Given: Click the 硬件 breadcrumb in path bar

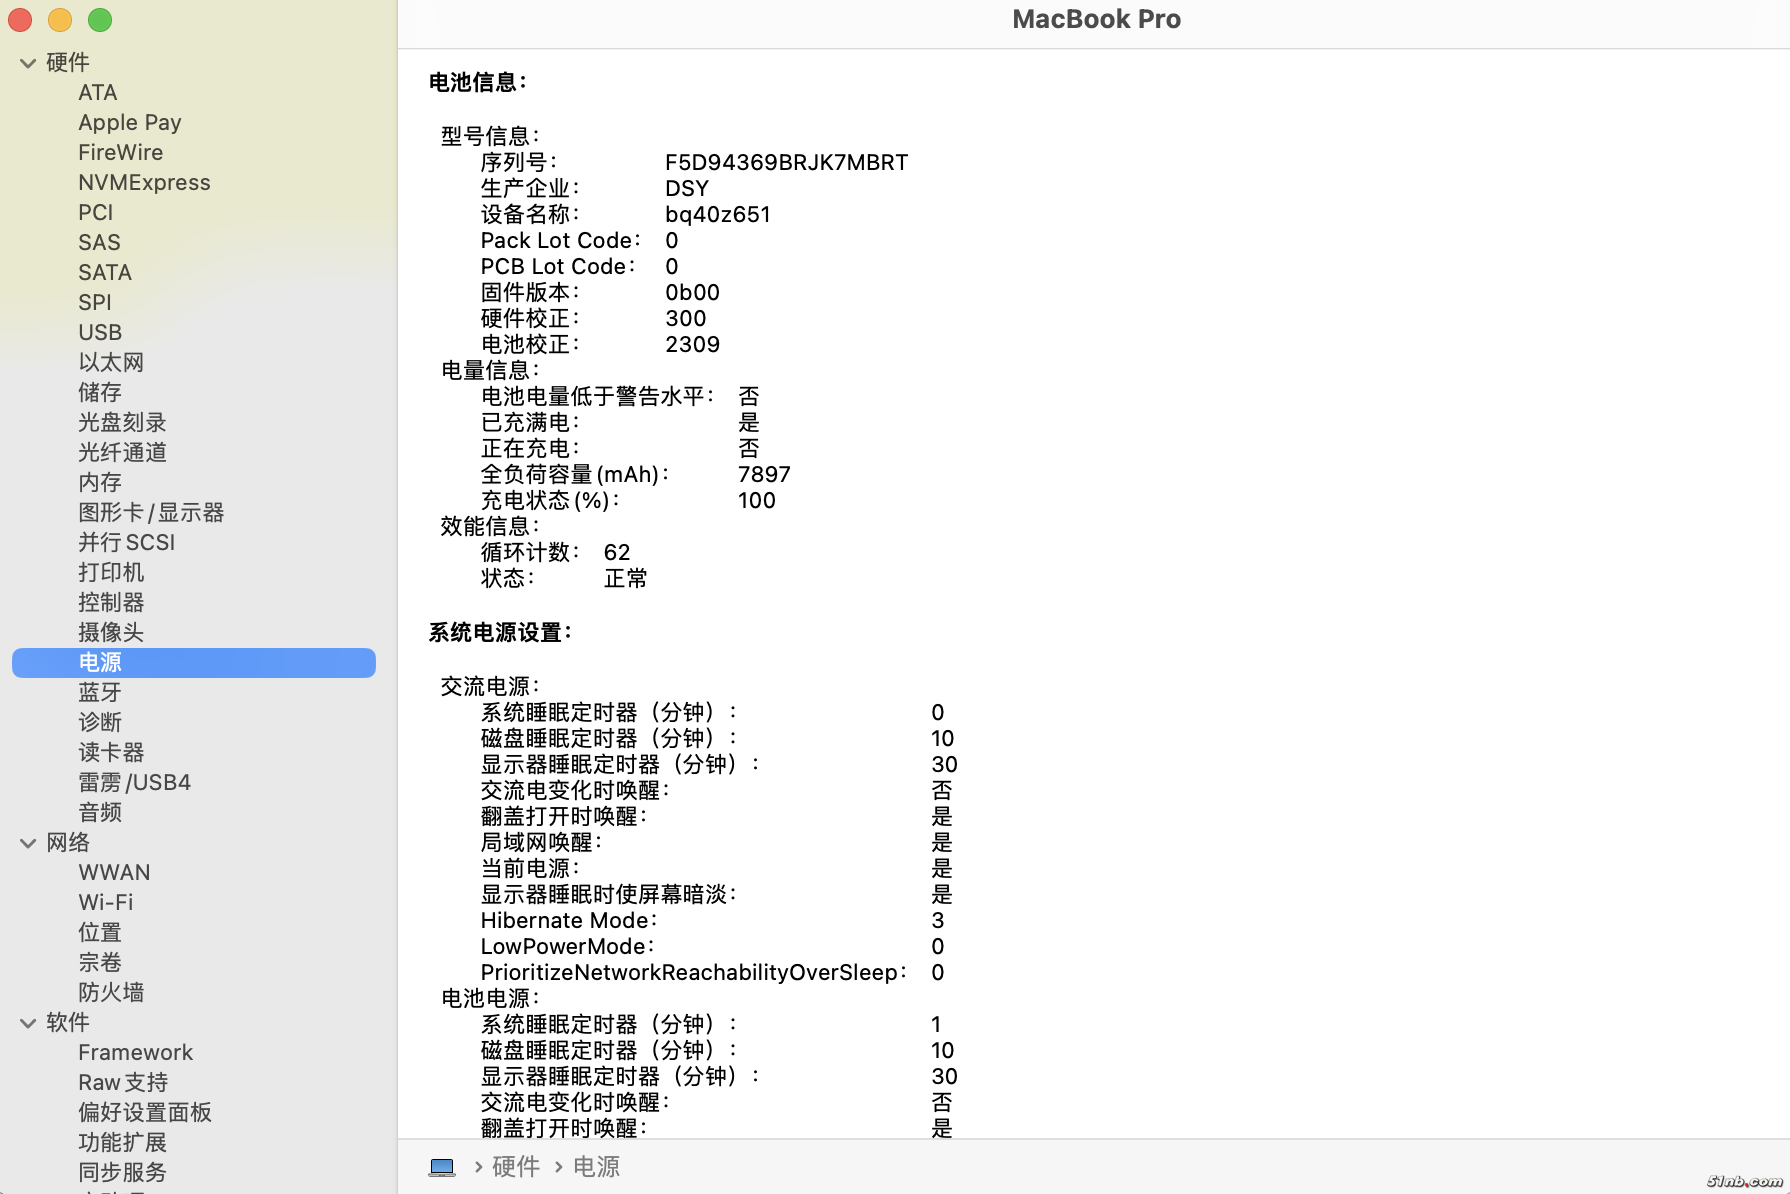Looking at the screenshot, I should click(516, 1167).
